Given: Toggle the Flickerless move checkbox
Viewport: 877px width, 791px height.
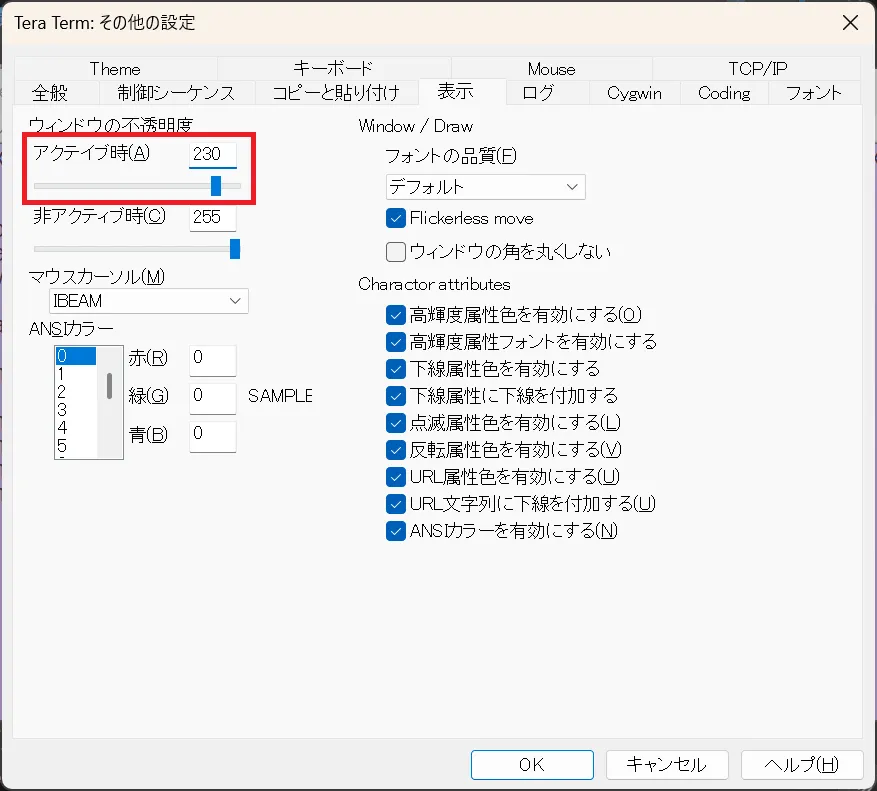Looking at the screenshot, I should [394, 218].
